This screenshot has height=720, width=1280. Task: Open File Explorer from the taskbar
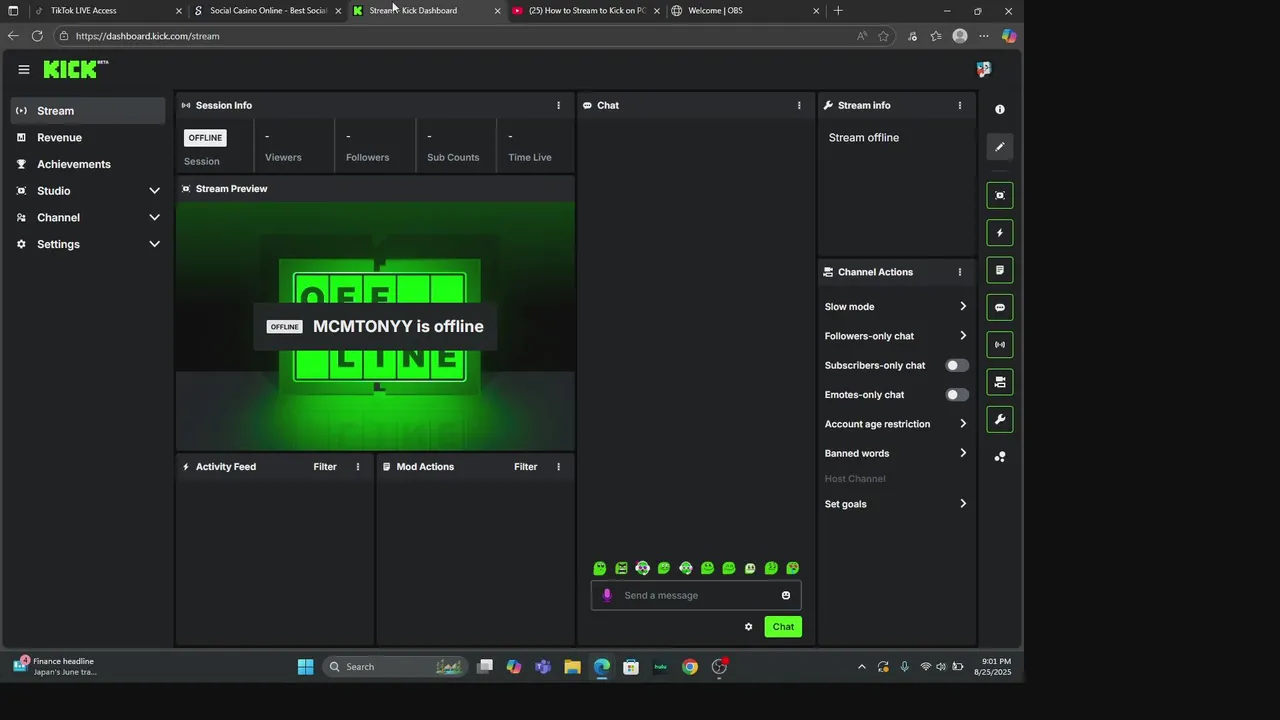[x=572, y=667]
